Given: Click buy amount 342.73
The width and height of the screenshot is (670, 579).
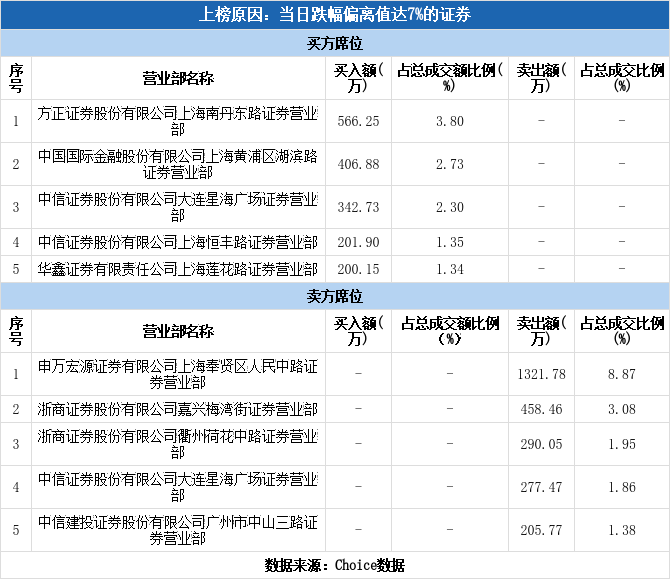Looking at the screenshot, I should pyautogui.click(x=358, y=207).
